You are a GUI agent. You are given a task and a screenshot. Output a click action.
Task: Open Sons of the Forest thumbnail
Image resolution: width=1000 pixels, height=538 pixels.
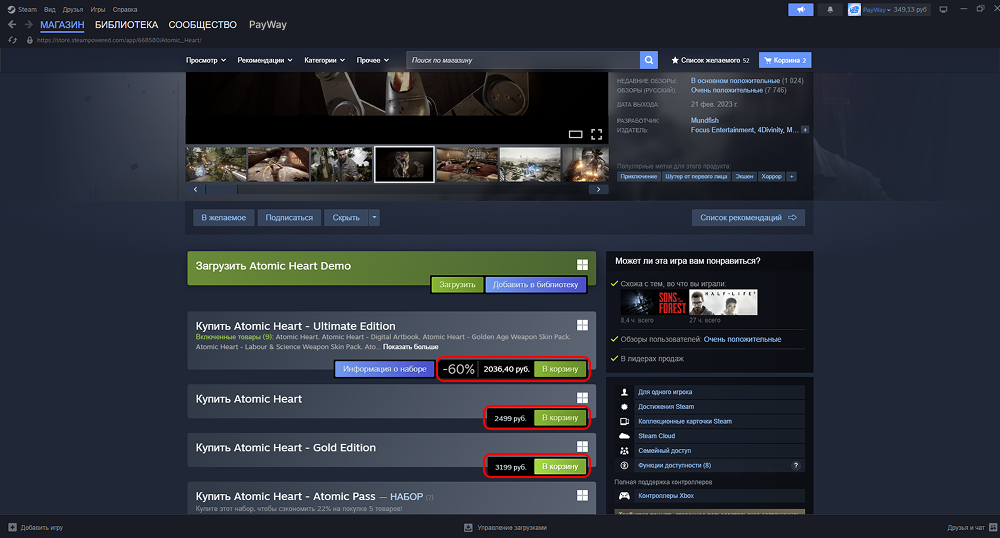coord(652,303)
